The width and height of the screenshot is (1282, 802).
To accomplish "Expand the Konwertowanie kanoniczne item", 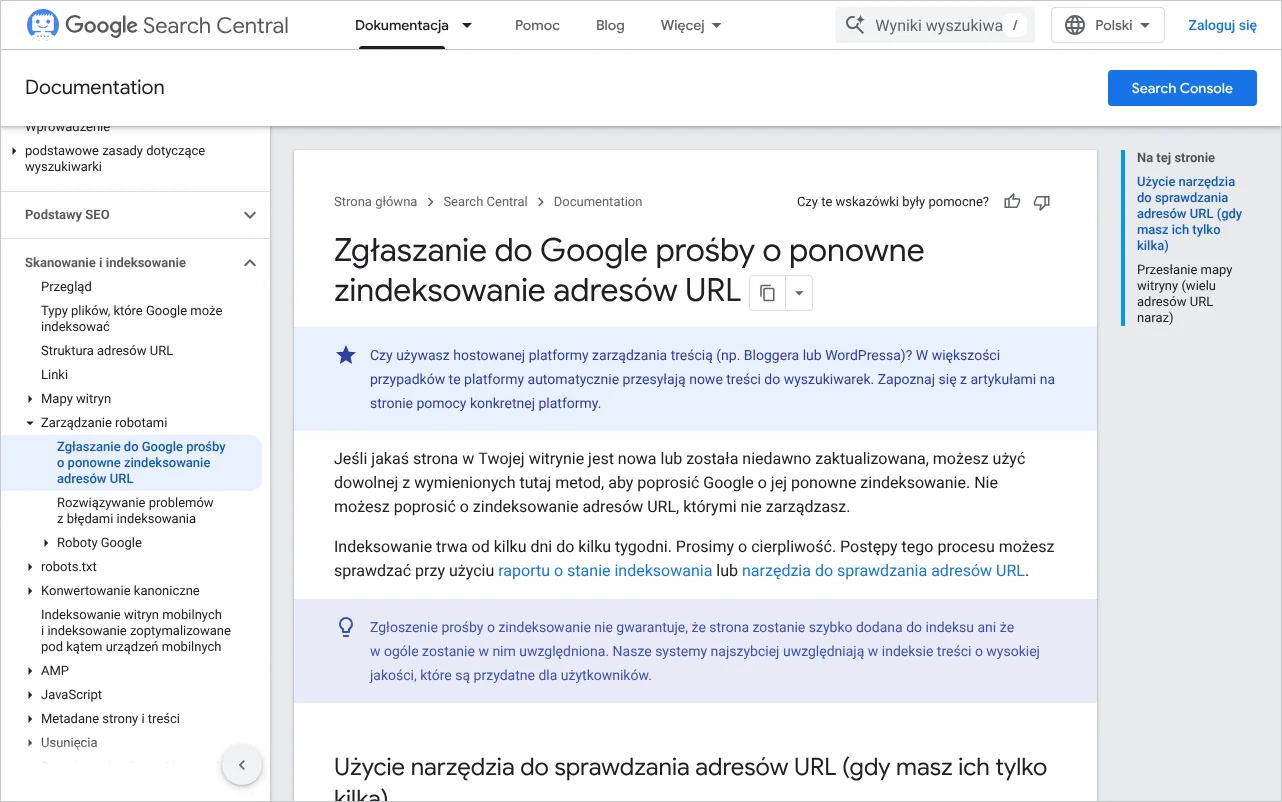I will [x=30, y=591].
